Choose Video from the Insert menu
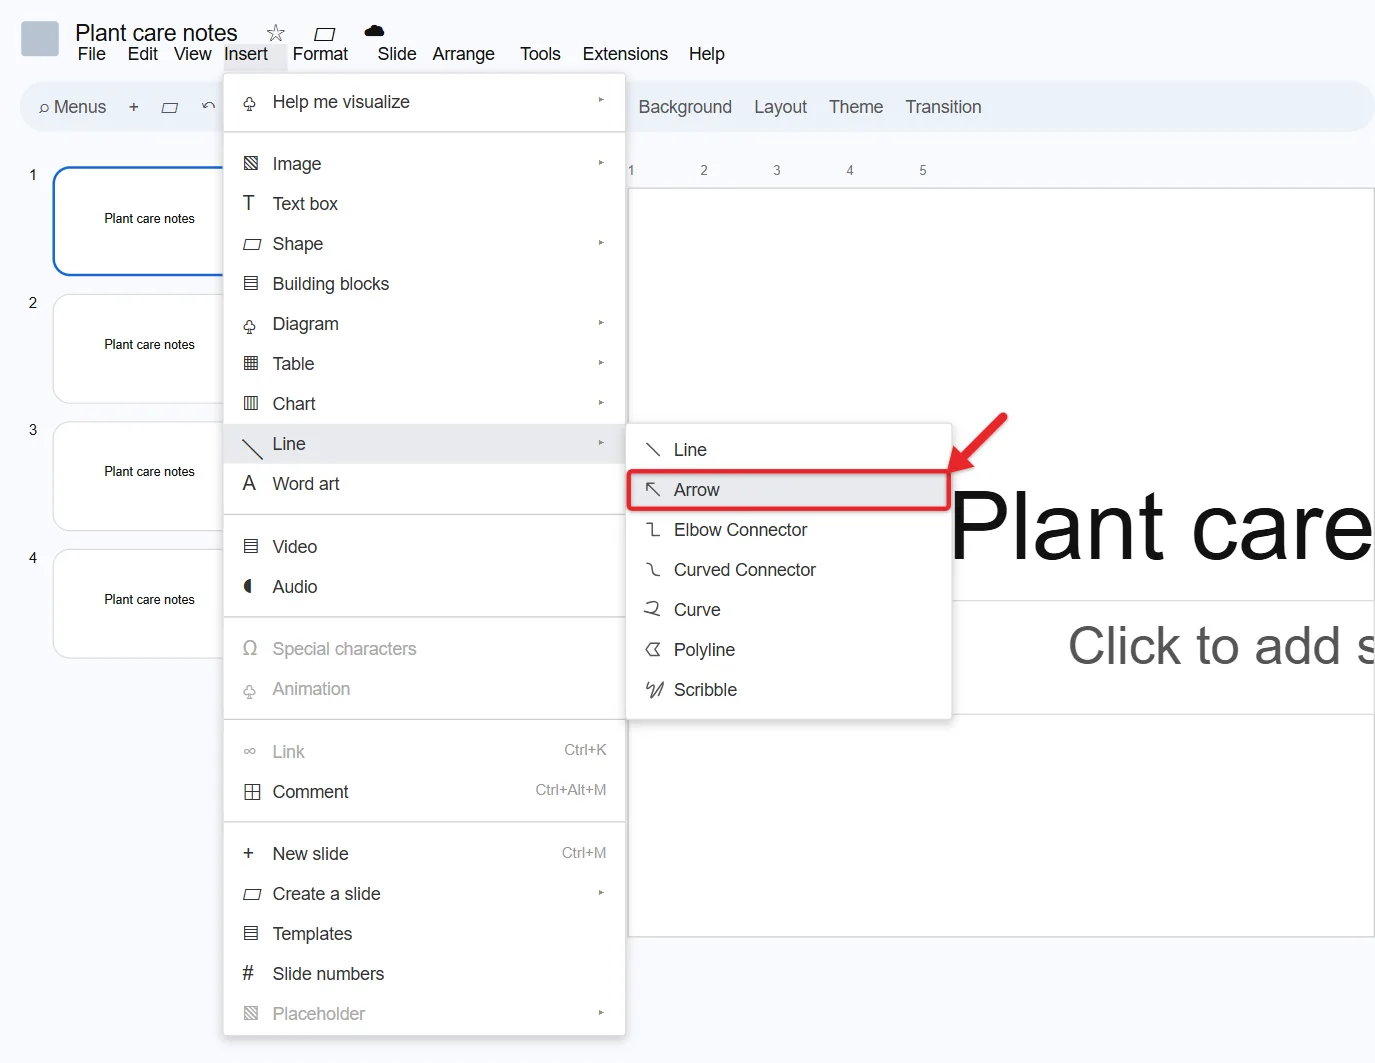Screen dimensions: 1375x1063 point(424,547)
